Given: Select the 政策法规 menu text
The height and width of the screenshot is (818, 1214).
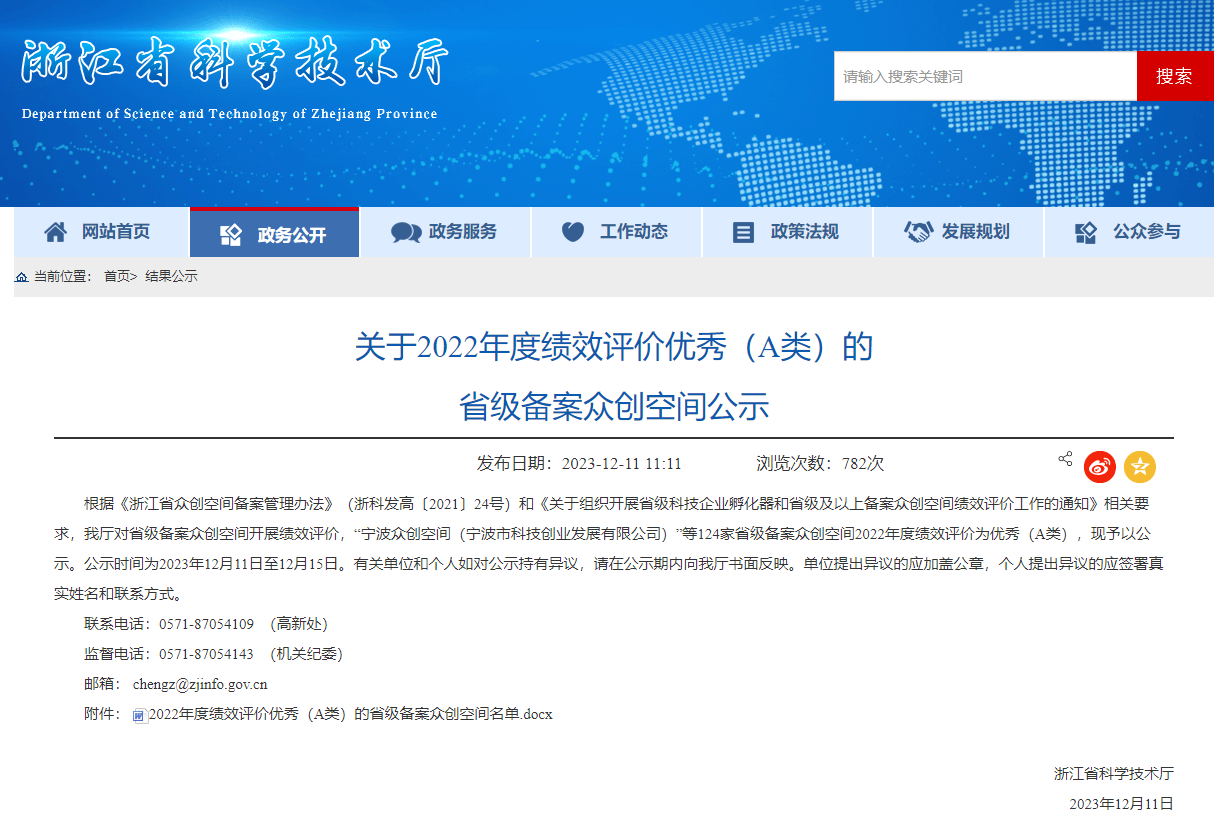Looking at the screenshot, I should click(x=804, y=232).
